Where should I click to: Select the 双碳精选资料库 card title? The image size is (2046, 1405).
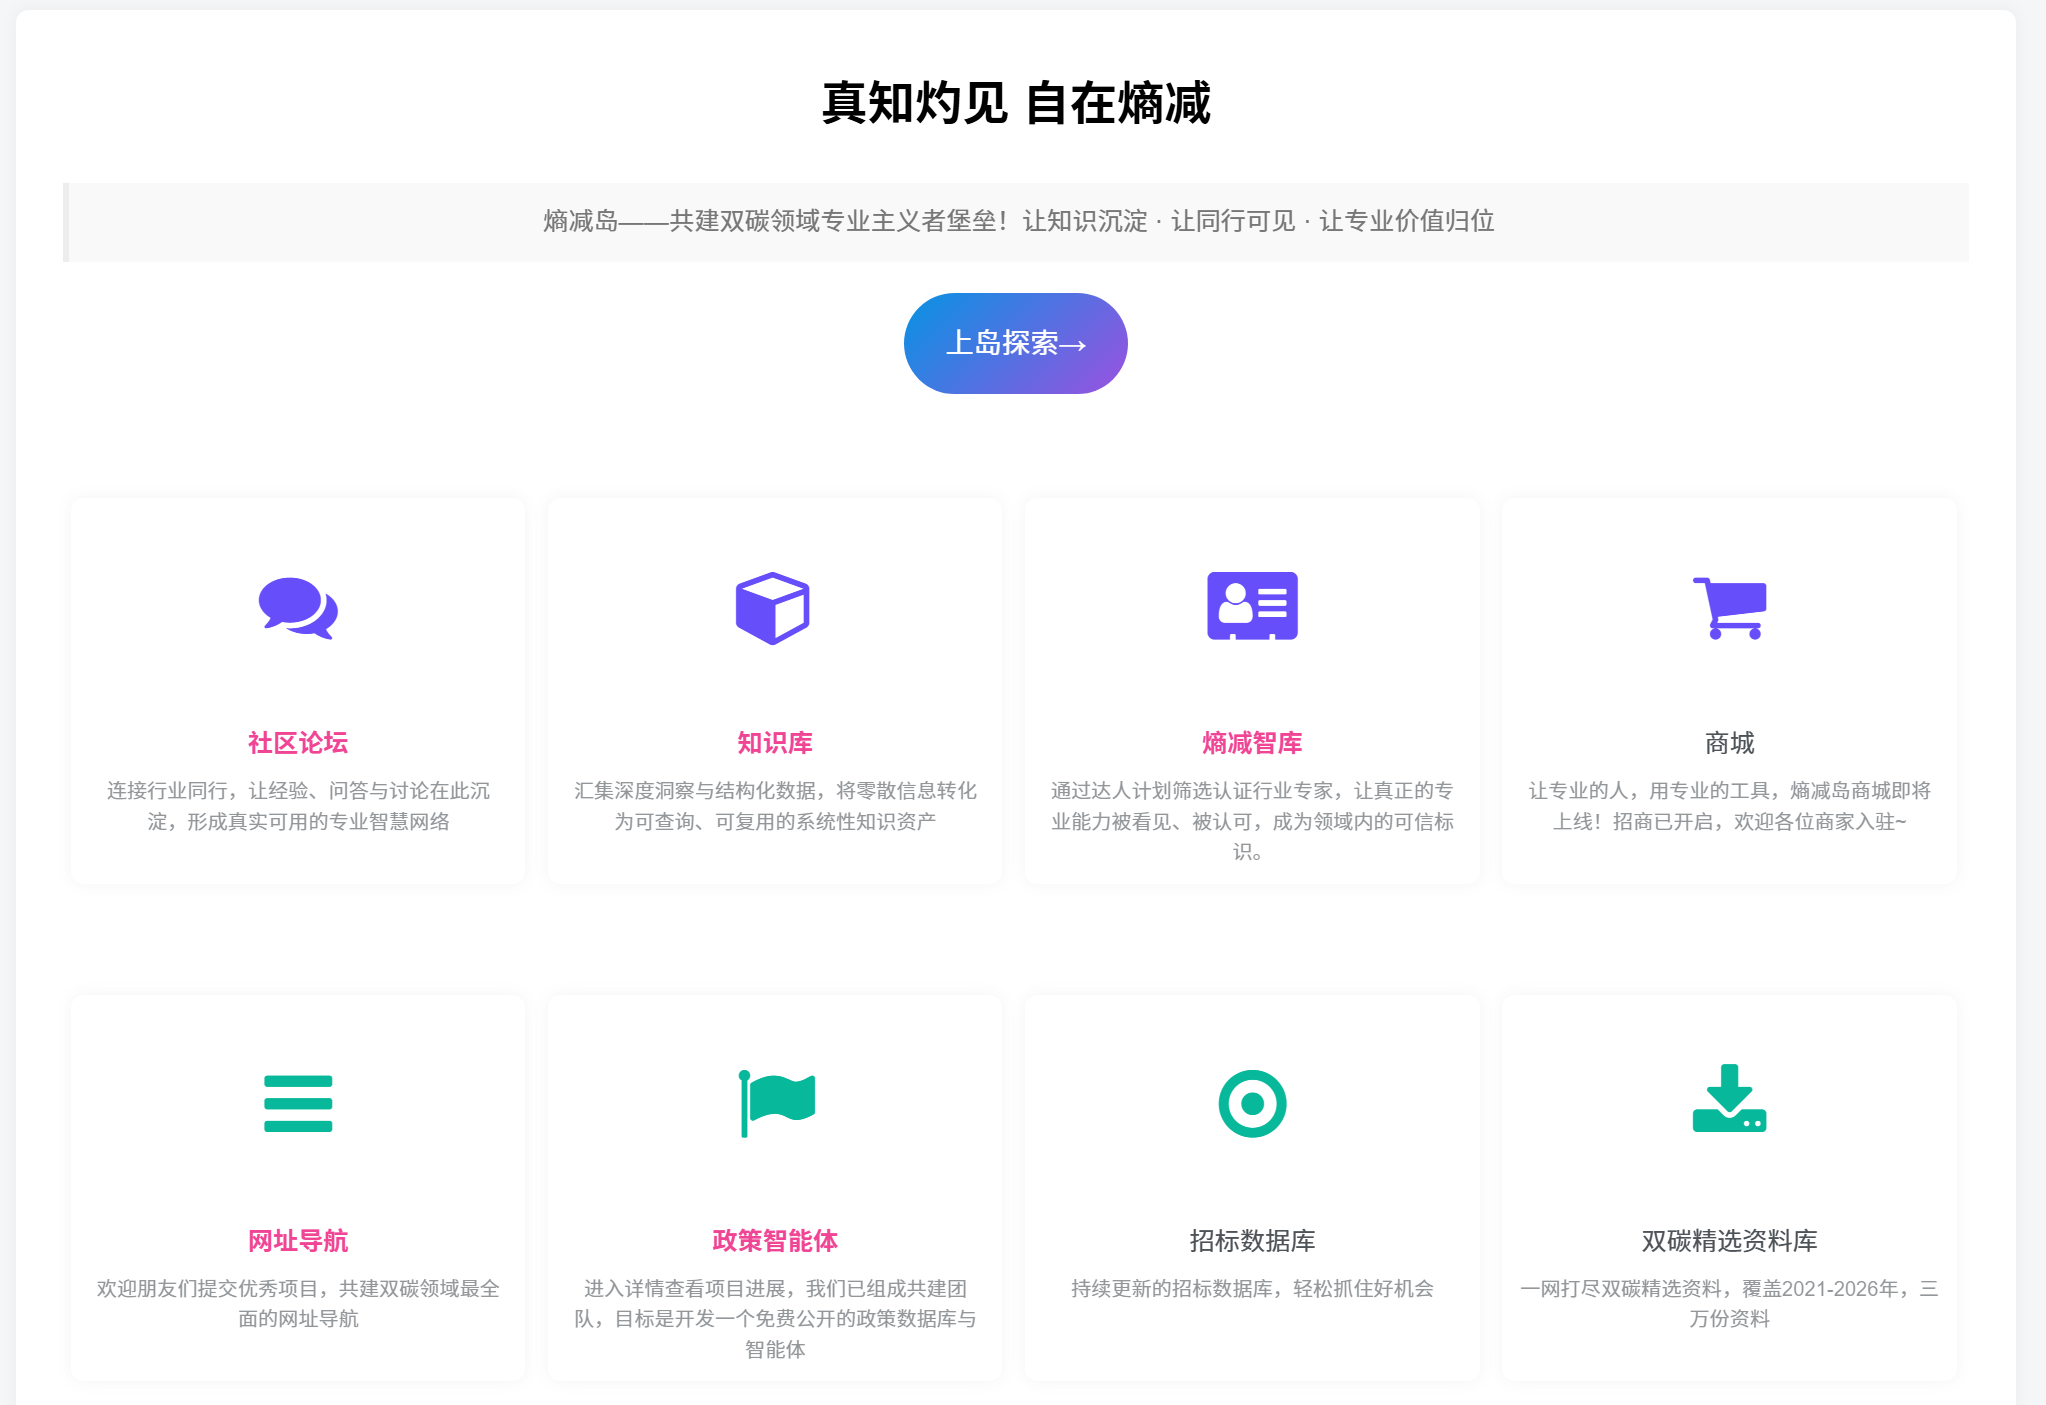[1729, 1241]
